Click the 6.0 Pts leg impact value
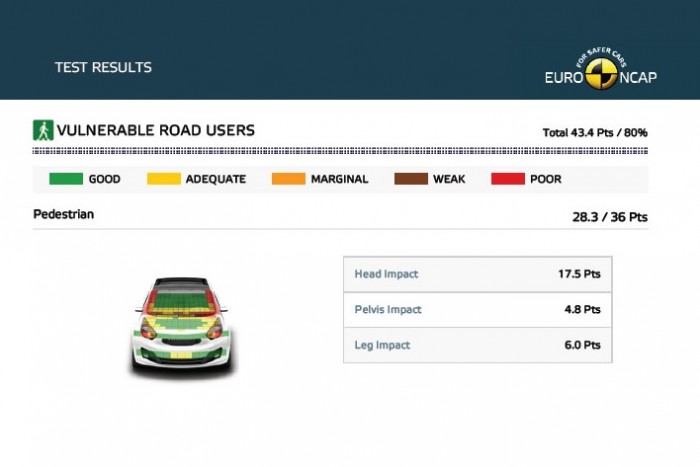700x467 pixels. pos(581,345)
